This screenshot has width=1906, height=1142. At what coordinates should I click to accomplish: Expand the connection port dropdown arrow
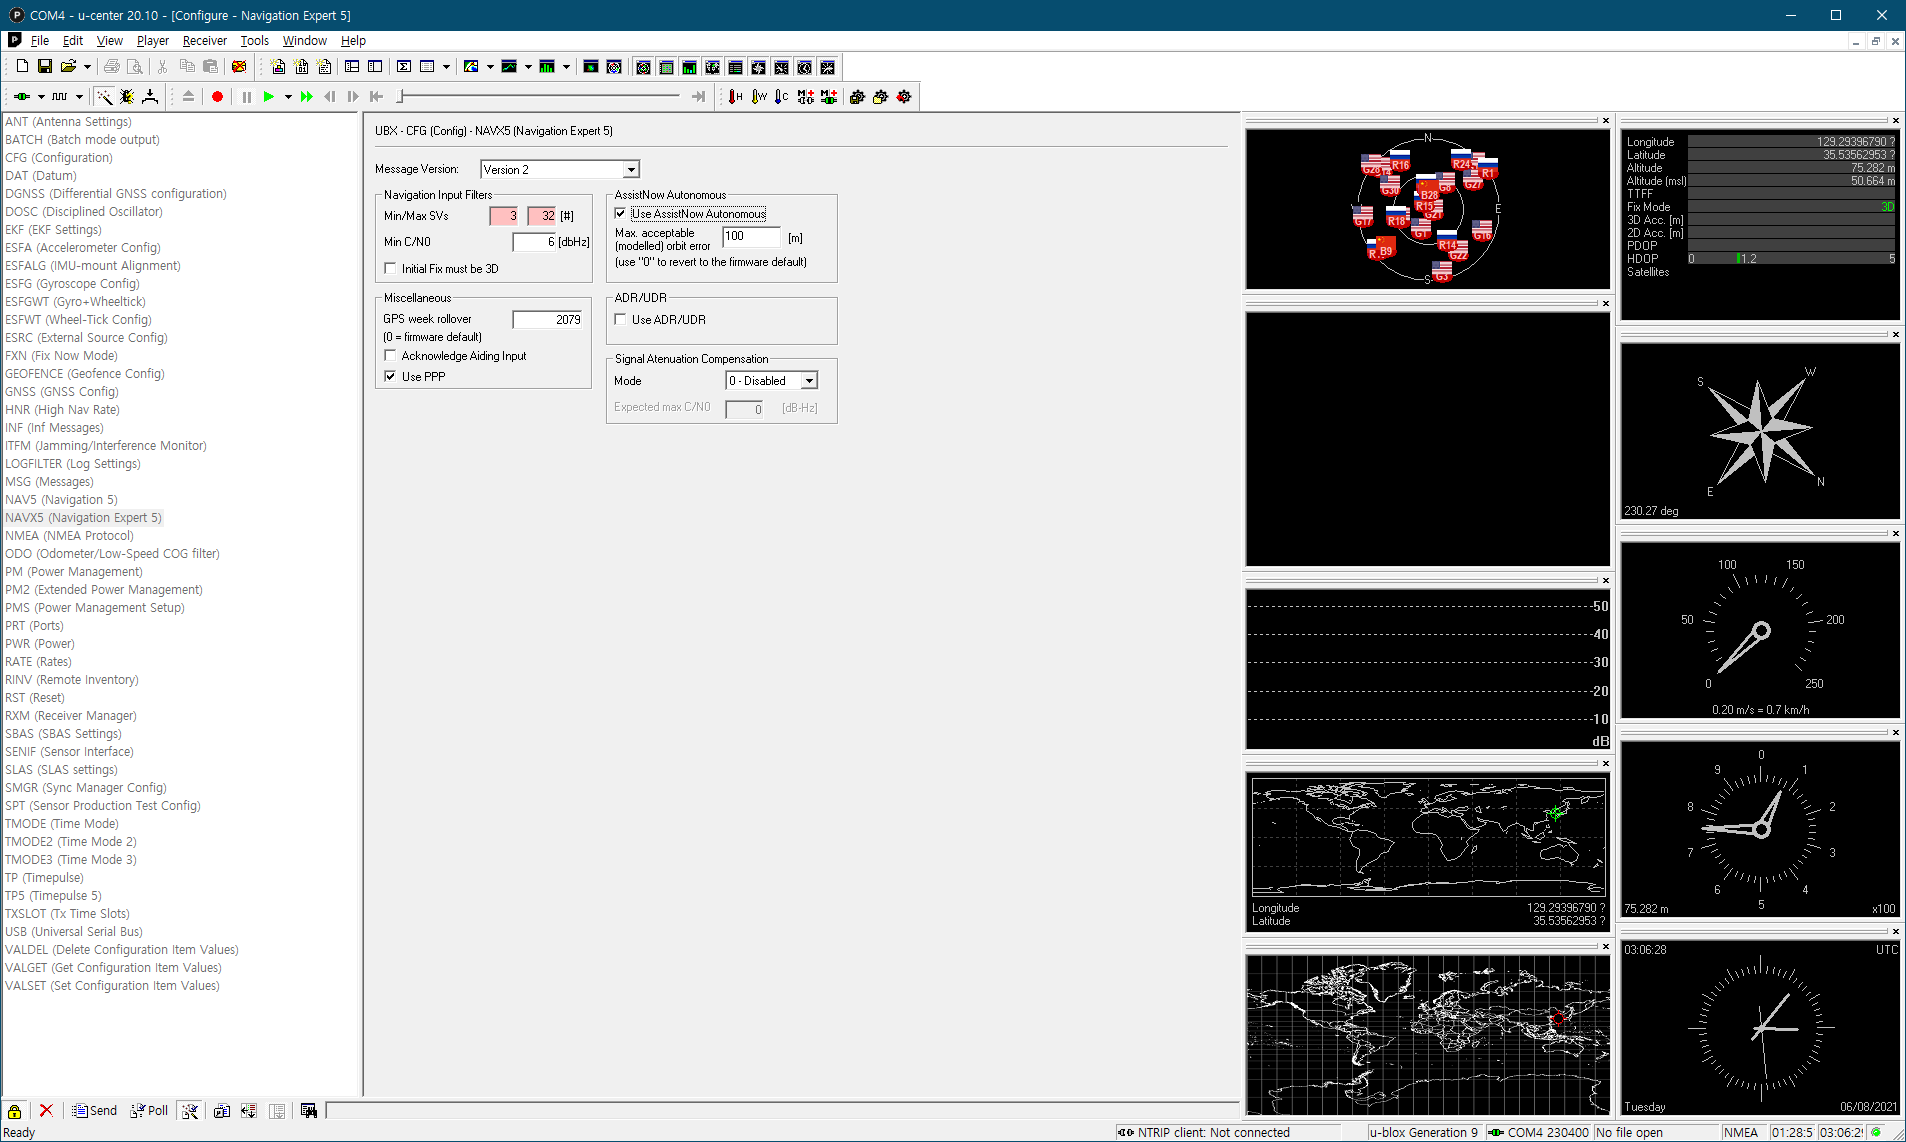pyautogui.click(x=41, y=97)
